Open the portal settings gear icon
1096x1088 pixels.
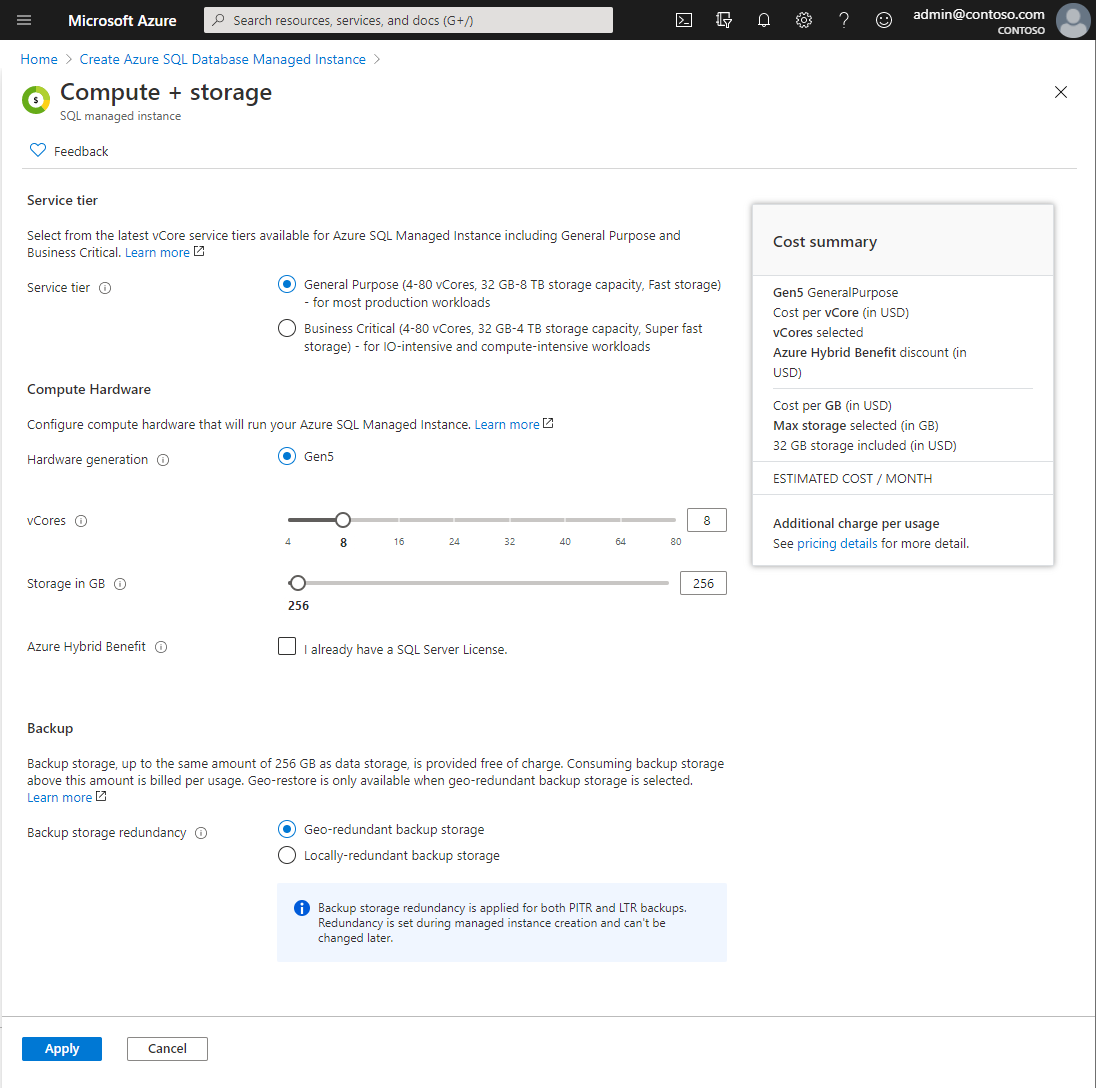coord(803,20)
